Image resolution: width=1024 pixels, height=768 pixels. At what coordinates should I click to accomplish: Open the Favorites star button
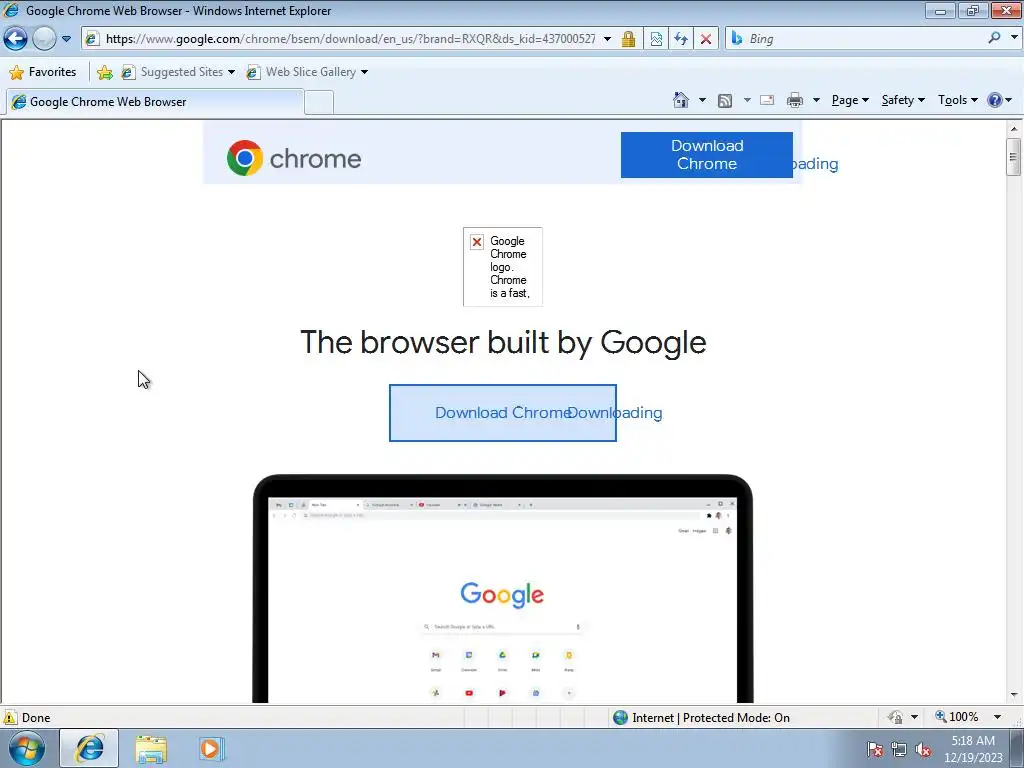[44, 72]
